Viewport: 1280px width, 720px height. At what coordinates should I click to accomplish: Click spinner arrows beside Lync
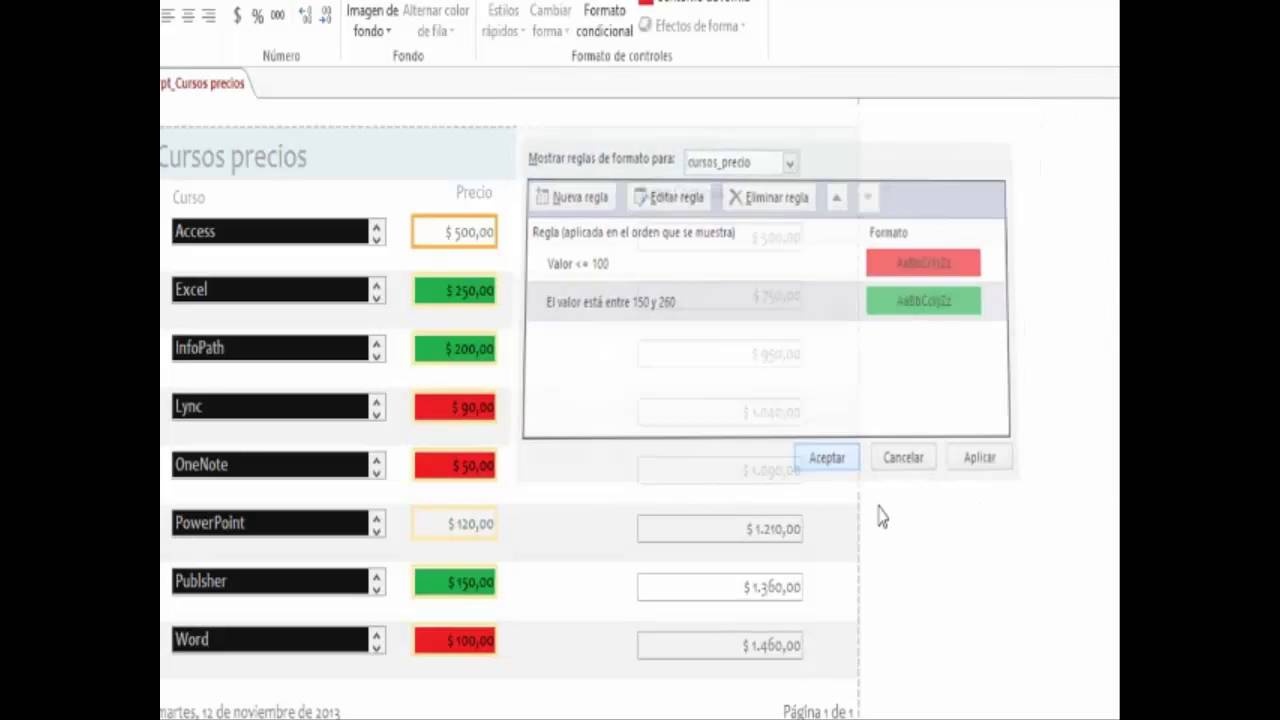377,407
